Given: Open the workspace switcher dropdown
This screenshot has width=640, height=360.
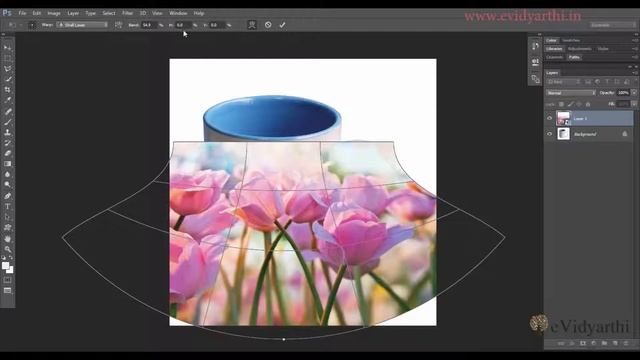Looking at the screenshot, I should [612, 25].
